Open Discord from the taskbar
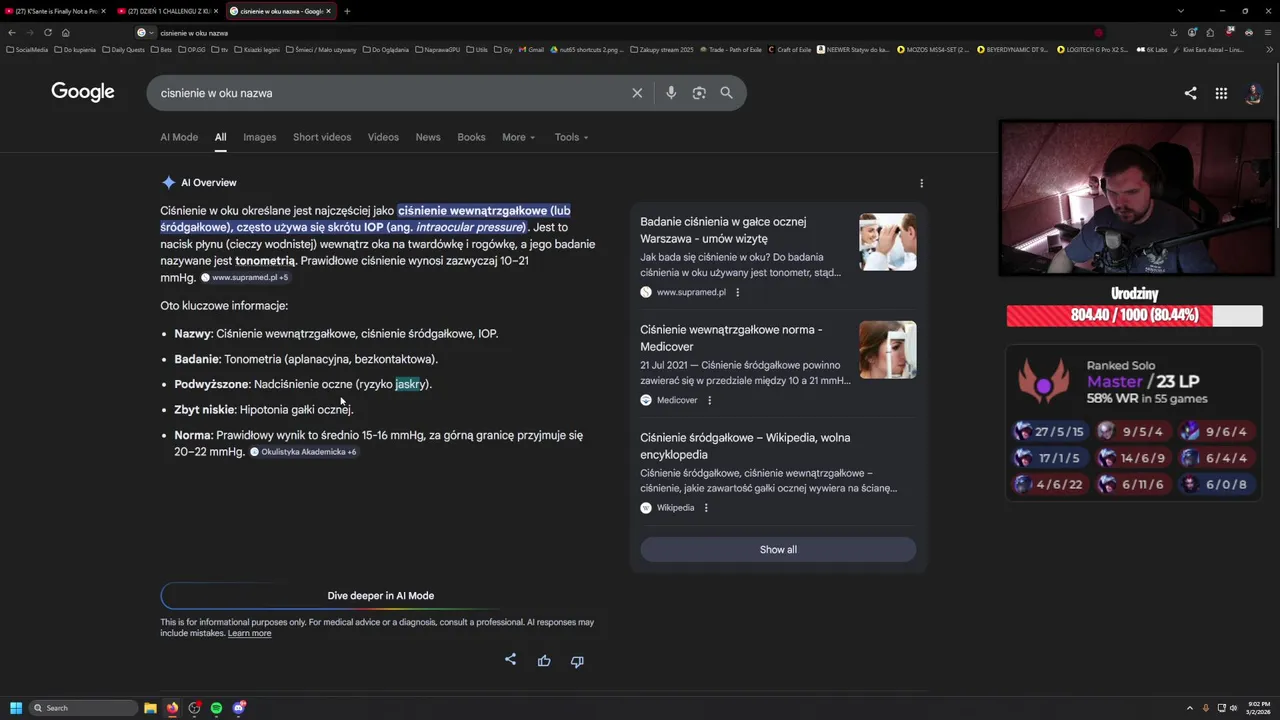Viewport: 1280px width, 720px height. [239, 708]
